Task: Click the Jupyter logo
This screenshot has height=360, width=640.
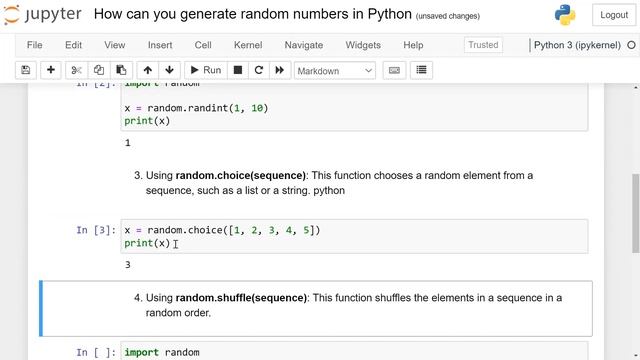Action: tap(42, 14)
